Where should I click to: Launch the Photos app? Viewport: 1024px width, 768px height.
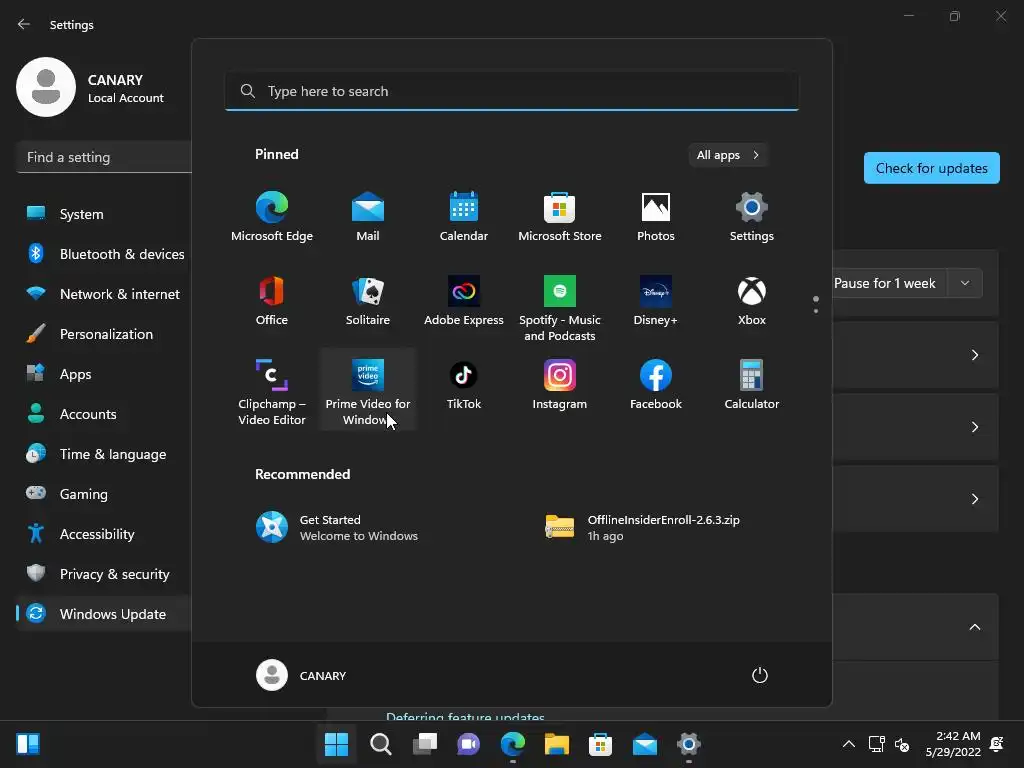[656, 217]
